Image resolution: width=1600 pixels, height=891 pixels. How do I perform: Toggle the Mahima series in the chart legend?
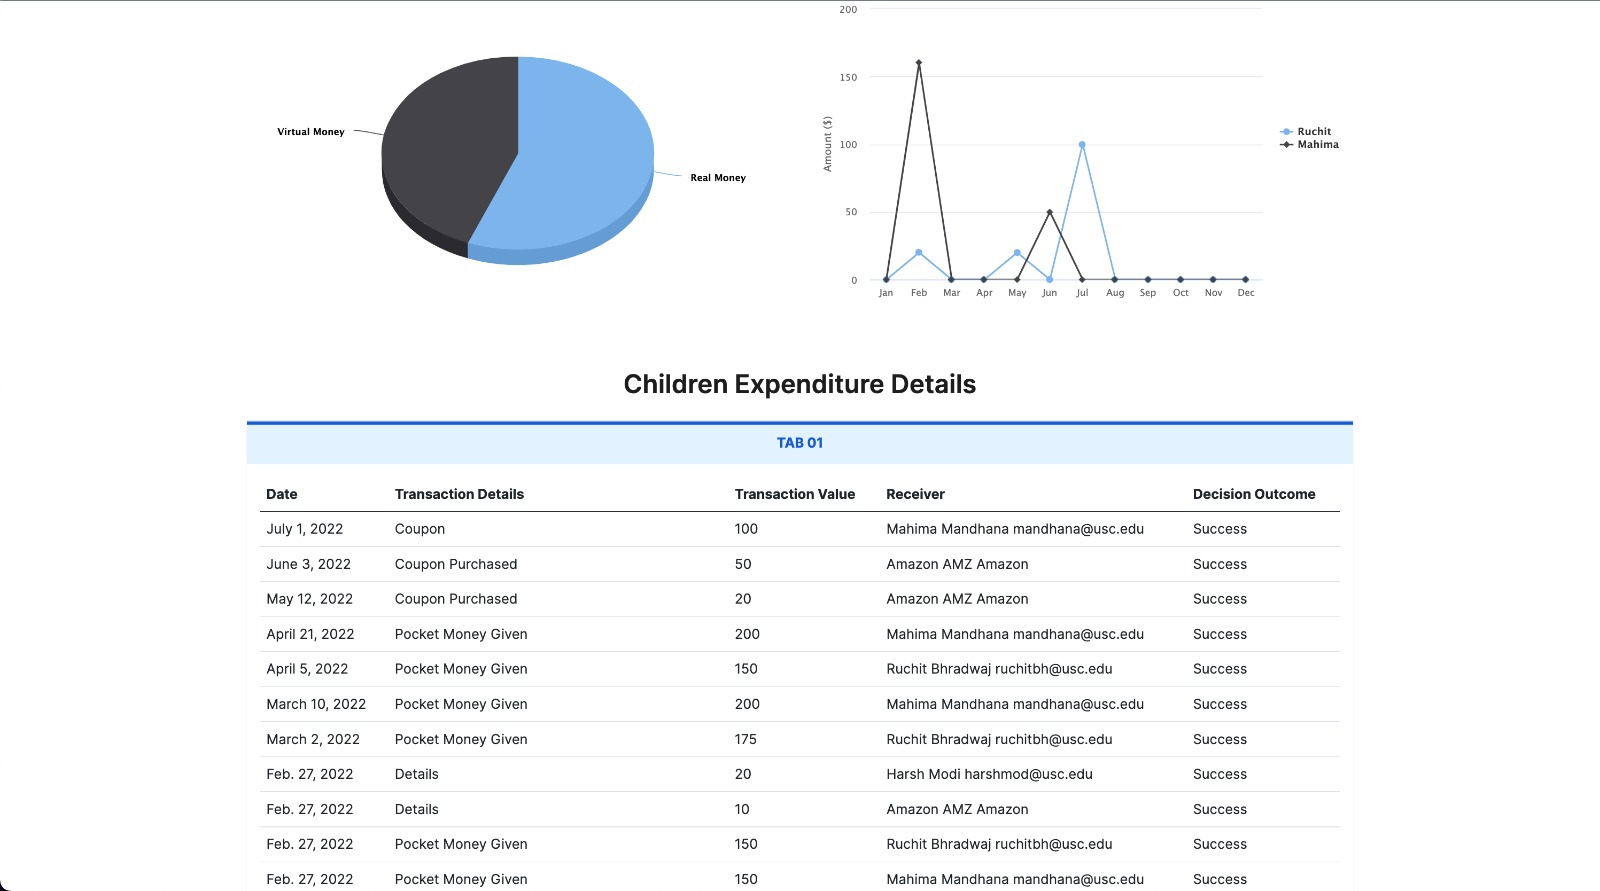[x=1309, y=144]
